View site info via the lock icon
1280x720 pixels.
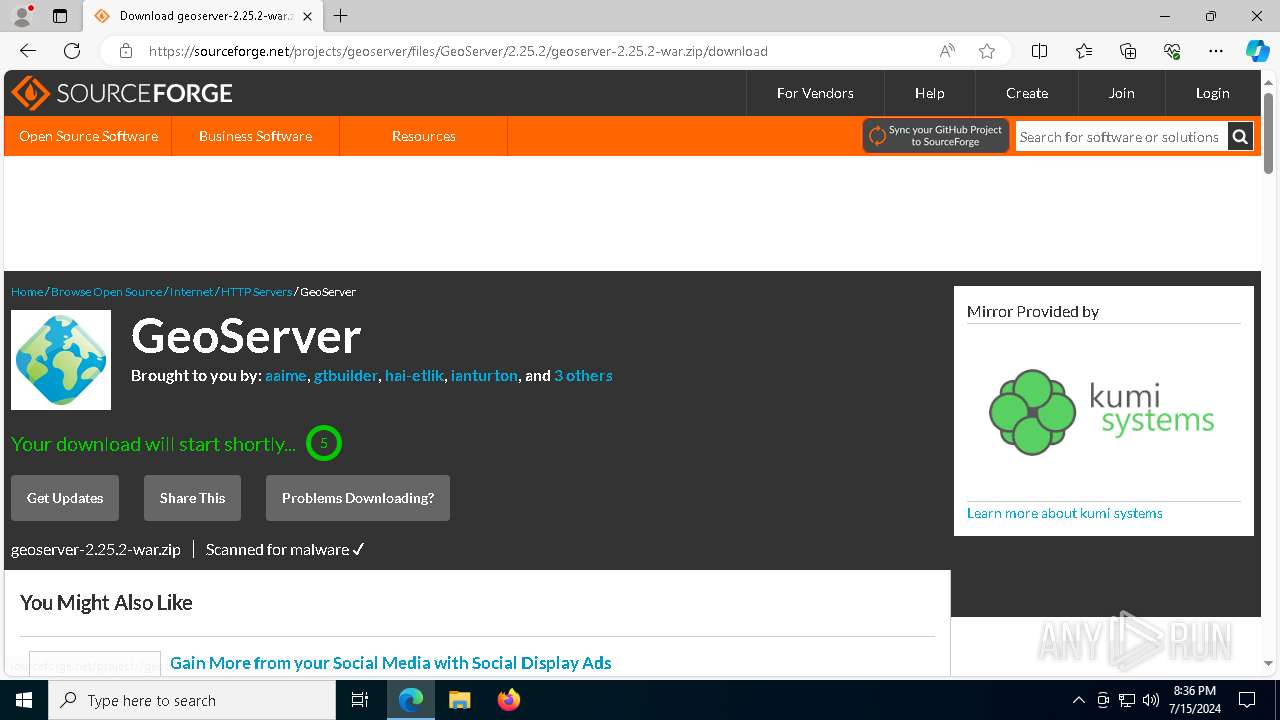126,51
